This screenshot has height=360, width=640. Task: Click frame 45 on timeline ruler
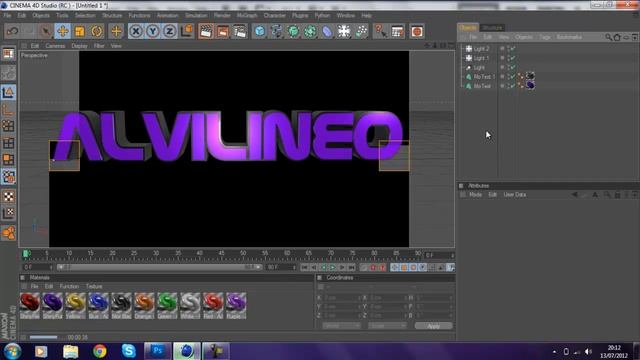click(x=222, y=254)
